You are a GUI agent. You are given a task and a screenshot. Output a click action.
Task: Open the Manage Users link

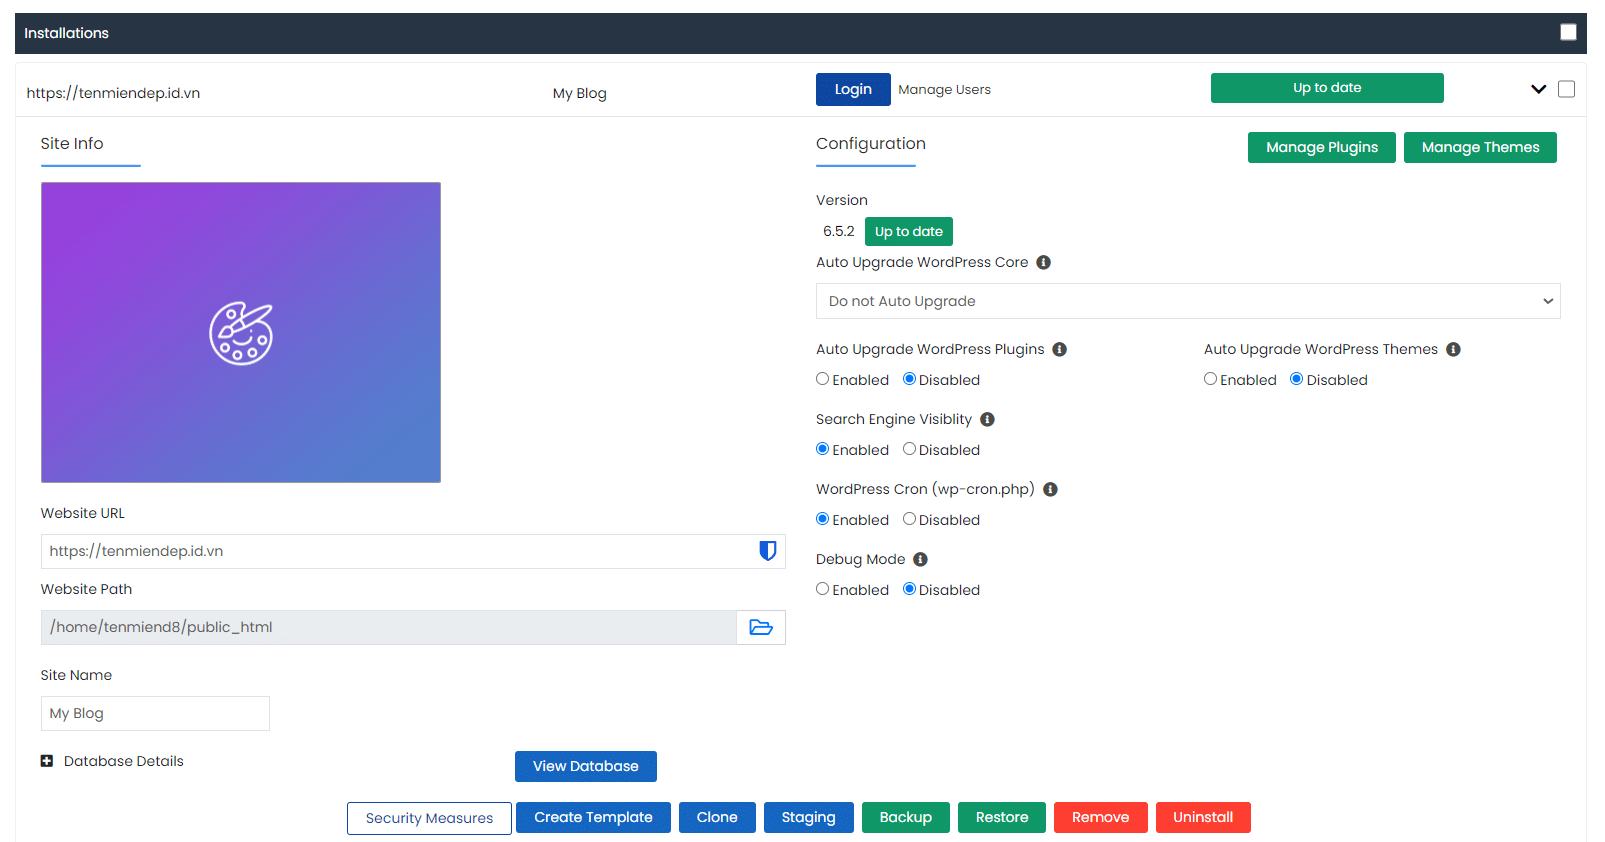(944, 89)
